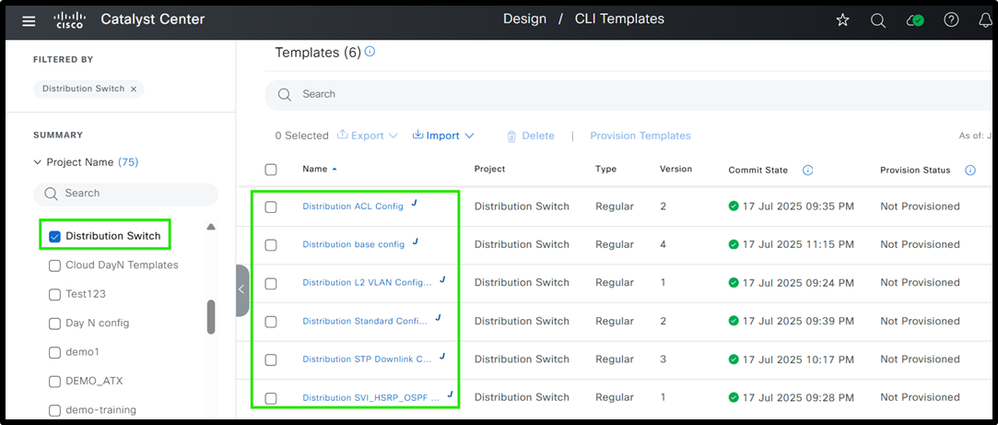Click info icon next to Templates (6)

(x=369, y=52)
